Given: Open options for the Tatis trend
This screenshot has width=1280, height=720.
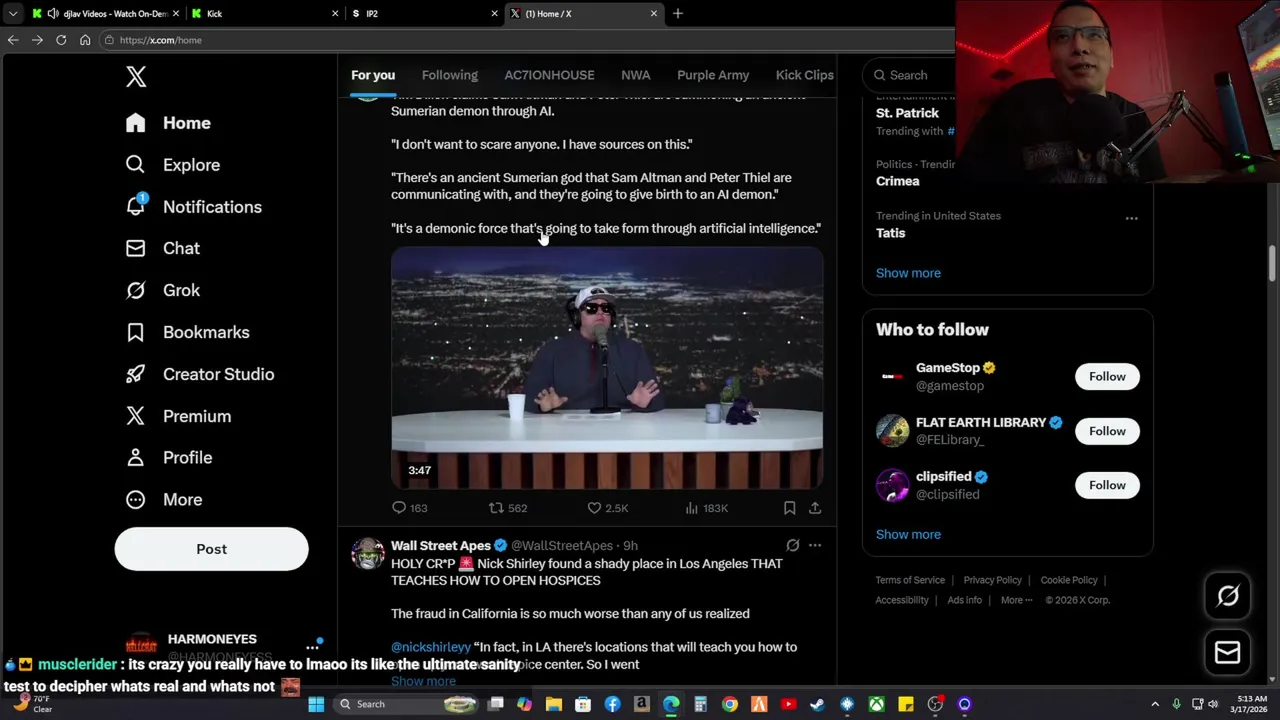Looking at the screenshot, I should 1131,218.
